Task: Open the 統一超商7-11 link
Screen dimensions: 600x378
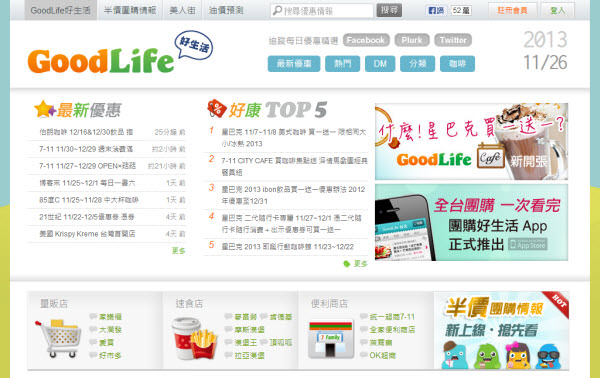Action: point(392,317)
